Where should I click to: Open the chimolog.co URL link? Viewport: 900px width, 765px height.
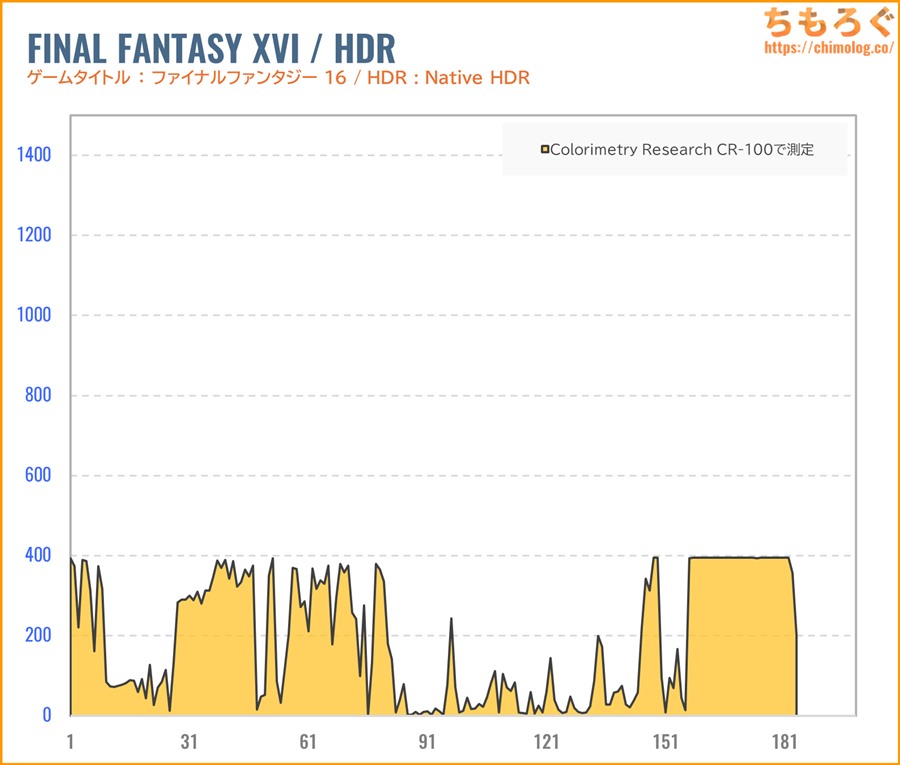pos(827,47)
